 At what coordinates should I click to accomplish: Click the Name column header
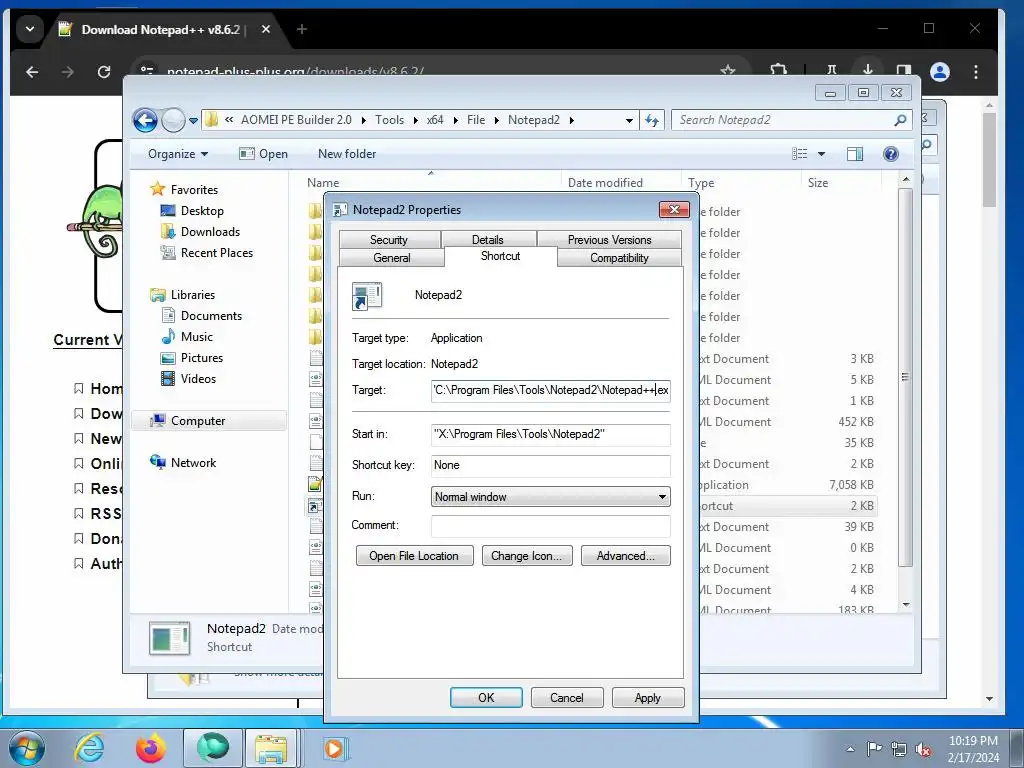coord(323,183)
